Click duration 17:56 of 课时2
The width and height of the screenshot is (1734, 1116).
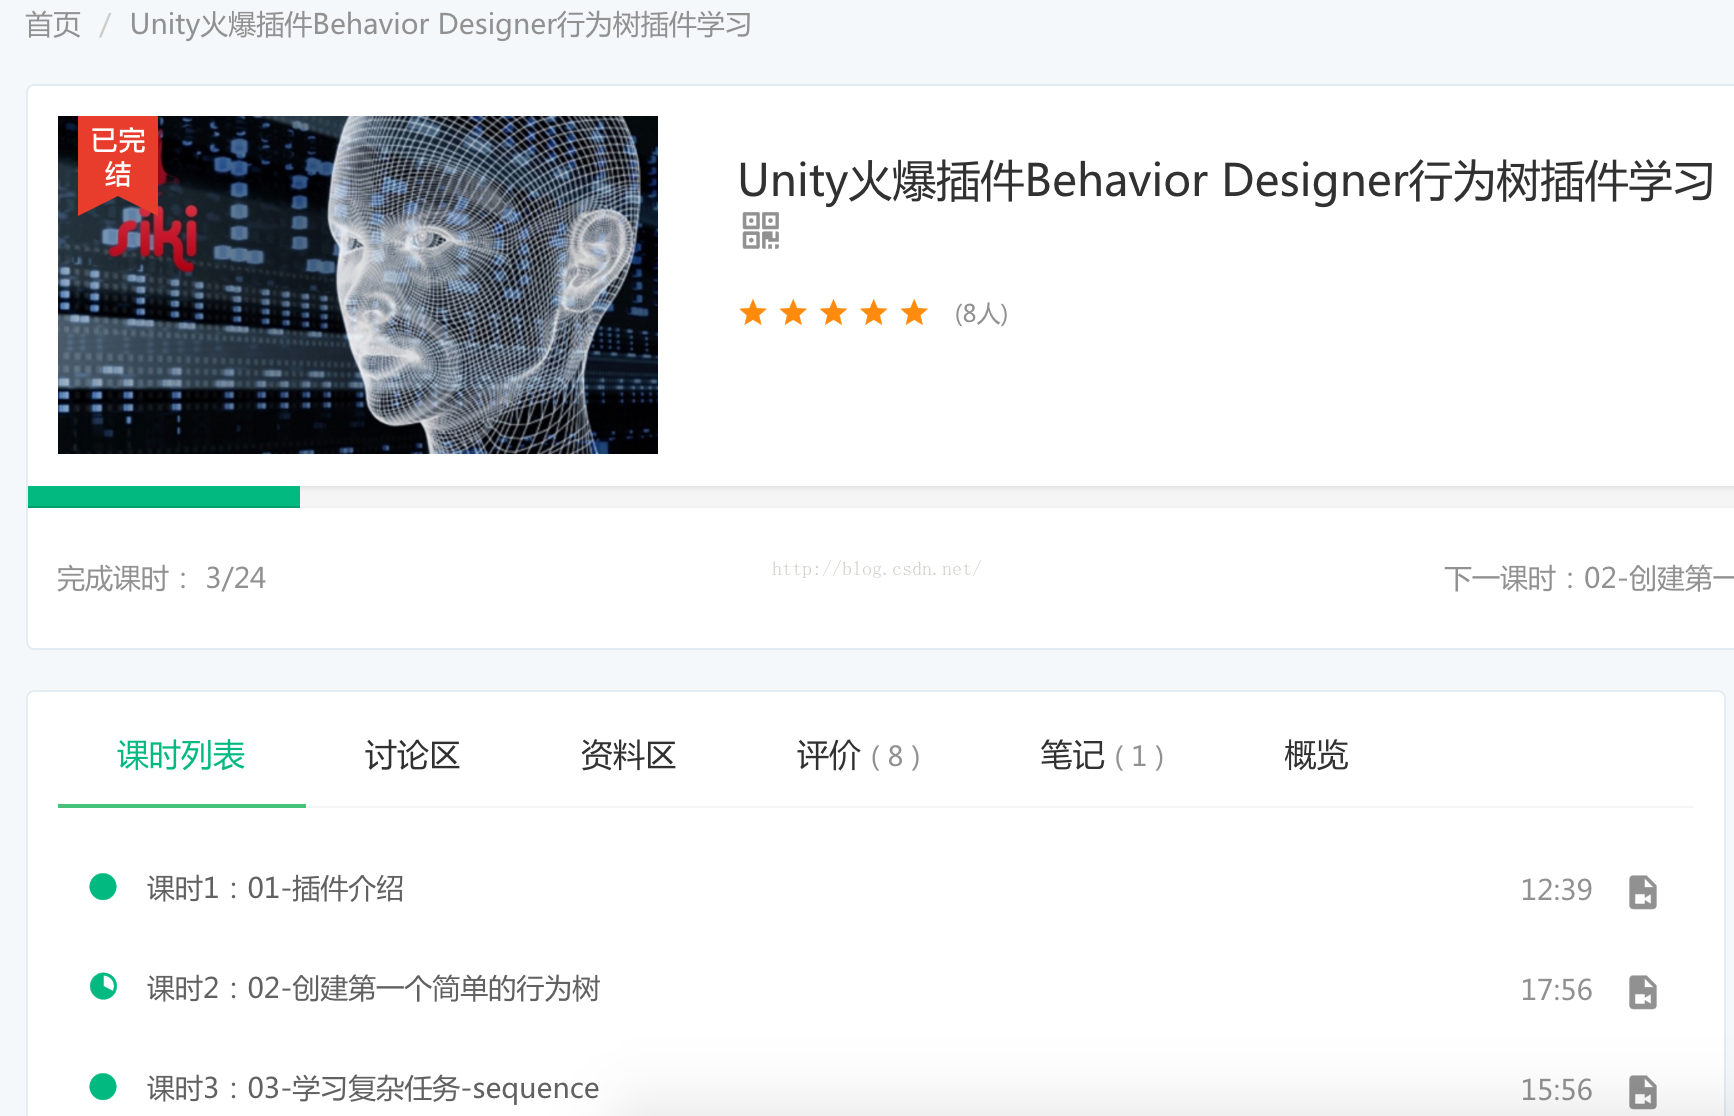[1556, 989]
